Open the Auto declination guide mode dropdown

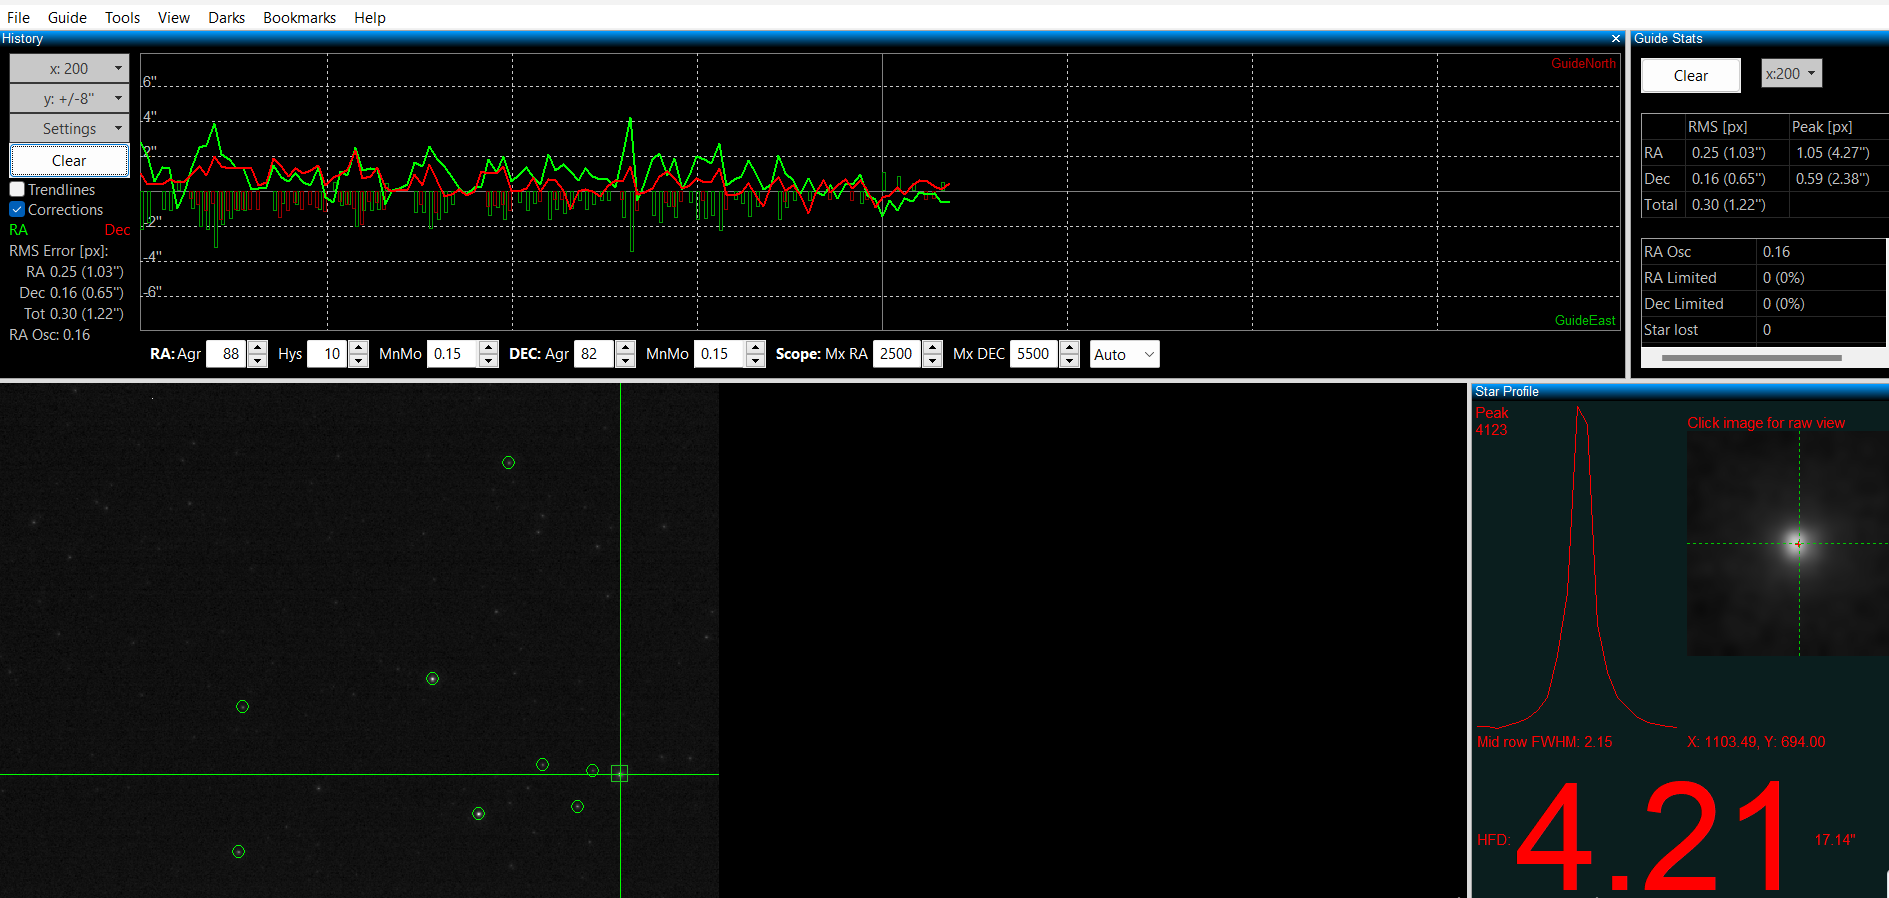pos(1124,354)
